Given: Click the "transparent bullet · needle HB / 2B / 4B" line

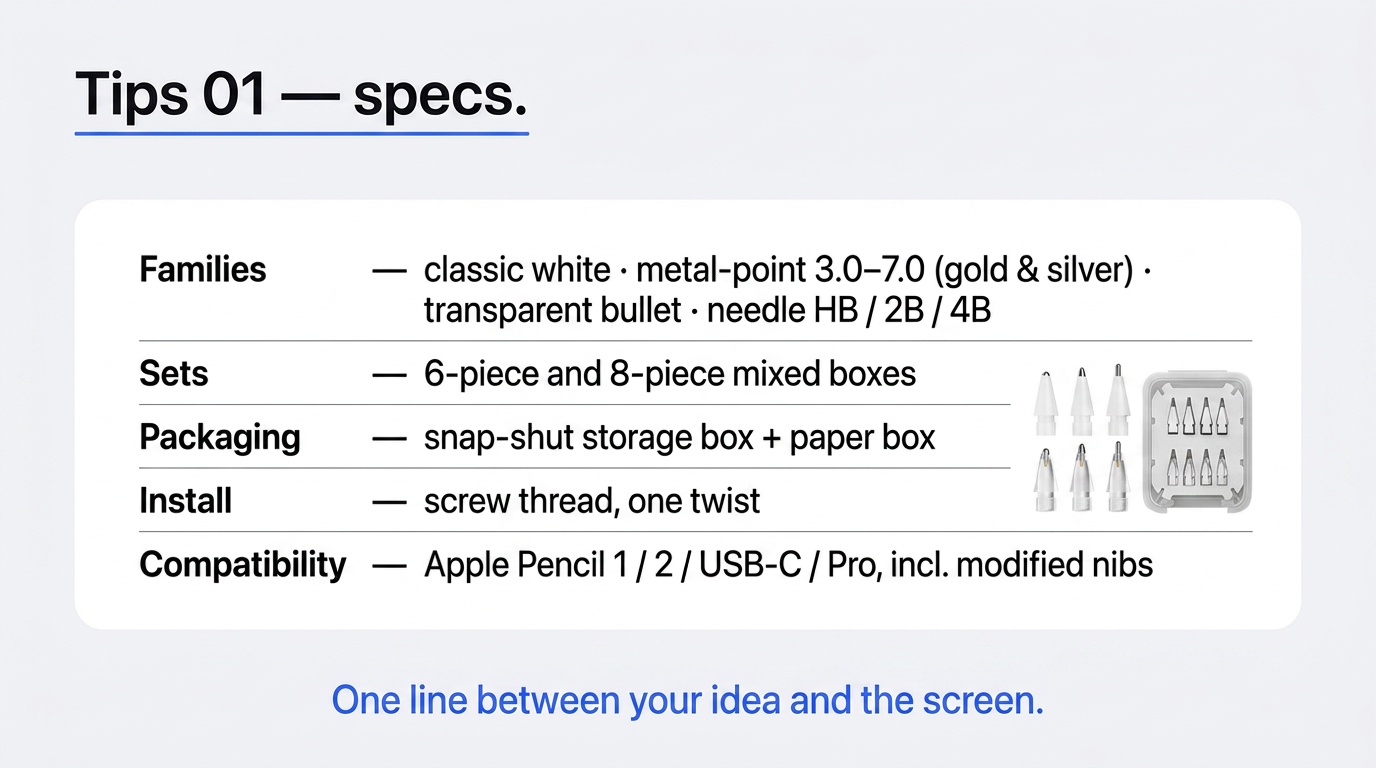Looking at the screenshot, I should (707, 311).
